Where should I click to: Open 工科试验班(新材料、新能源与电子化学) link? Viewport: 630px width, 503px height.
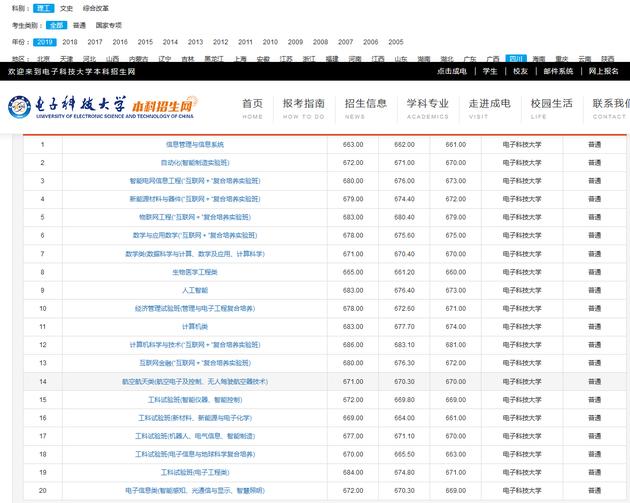click(x=195, y=418)
